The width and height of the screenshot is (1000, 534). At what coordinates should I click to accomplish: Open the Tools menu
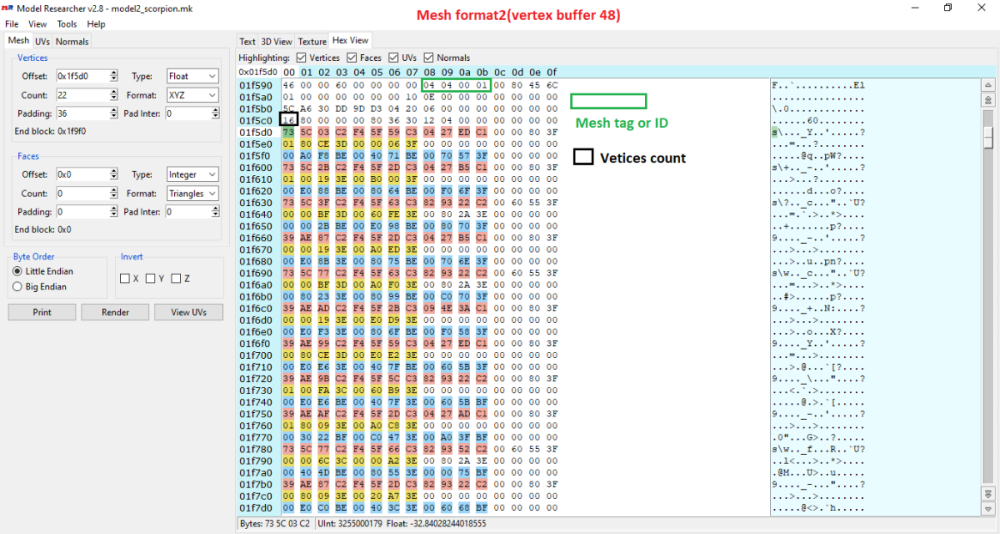pos(67,24)
